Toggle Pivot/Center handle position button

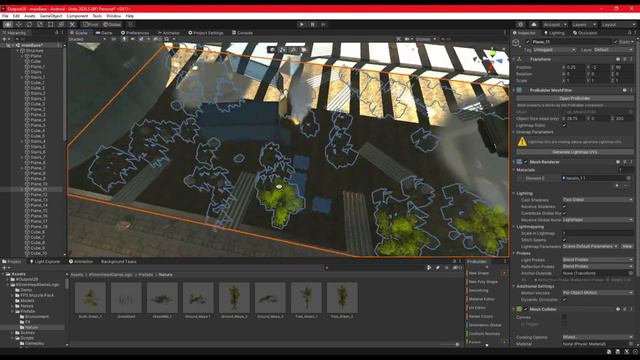(x=91, y=24)
